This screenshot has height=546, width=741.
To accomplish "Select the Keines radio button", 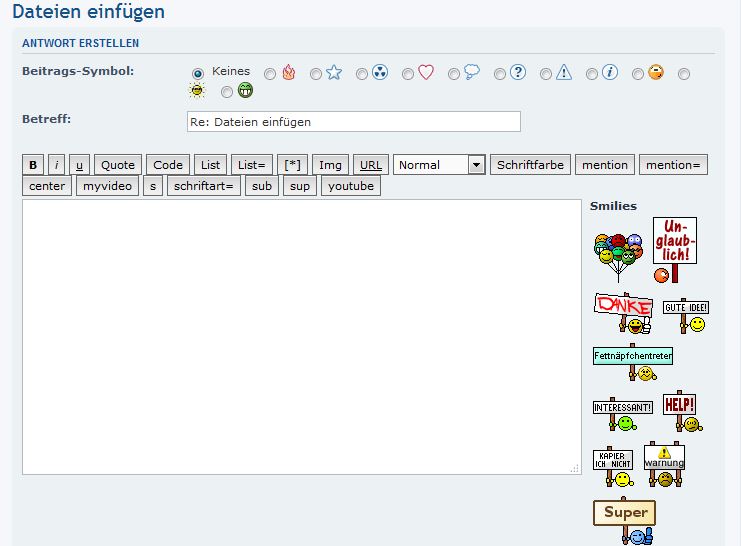I will tap(198, 74).
